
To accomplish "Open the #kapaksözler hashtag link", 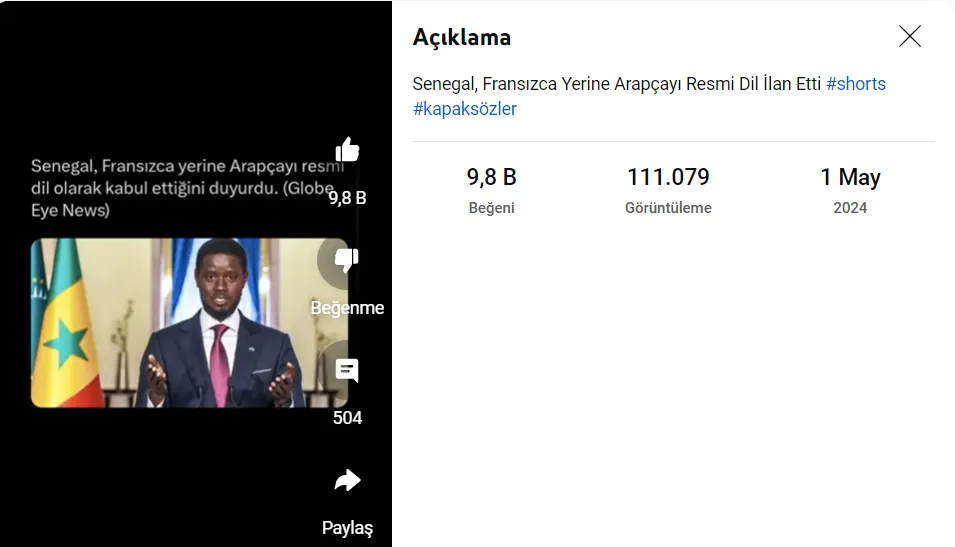I will pyautogui.click(x=465, y=108).
